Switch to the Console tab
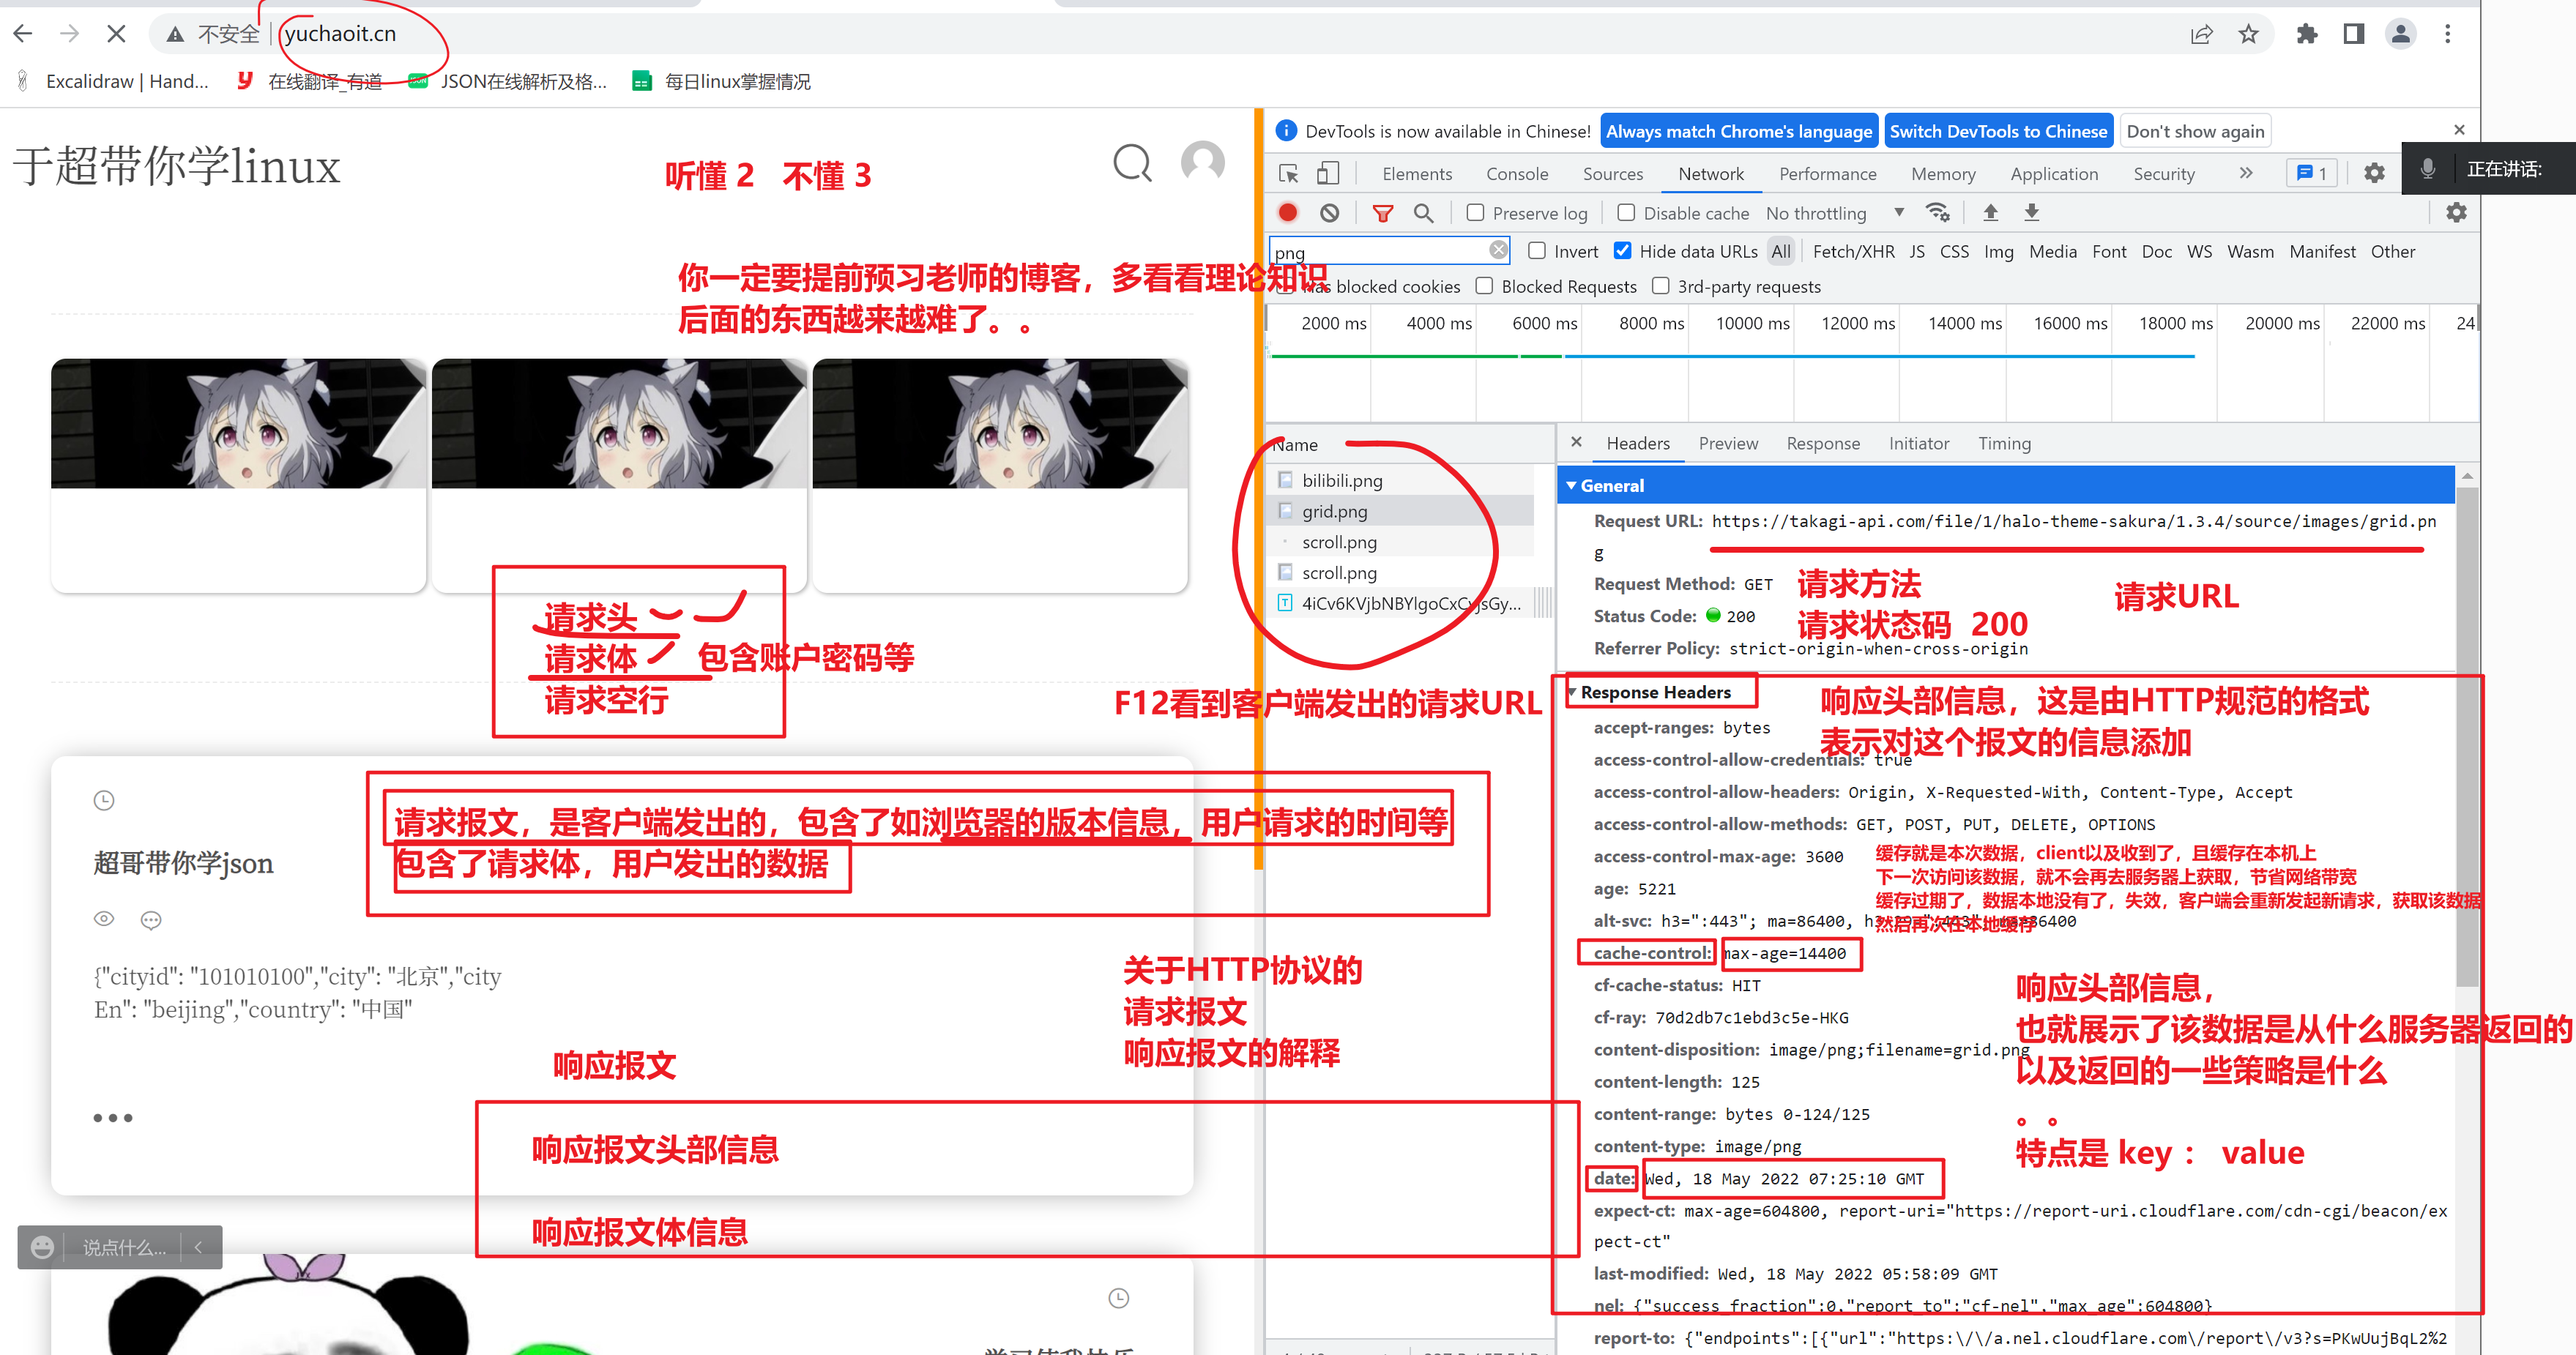This screenshot has width=2576, height=1355. pos(1517,174)
